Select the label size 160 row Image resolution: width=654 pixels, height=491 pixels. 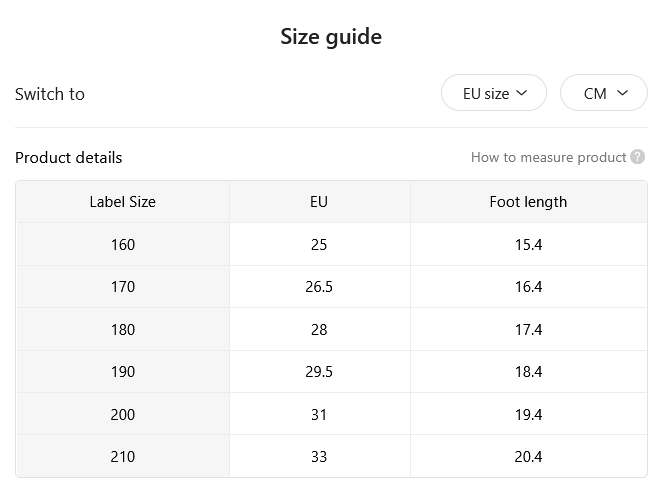[331, 244]
